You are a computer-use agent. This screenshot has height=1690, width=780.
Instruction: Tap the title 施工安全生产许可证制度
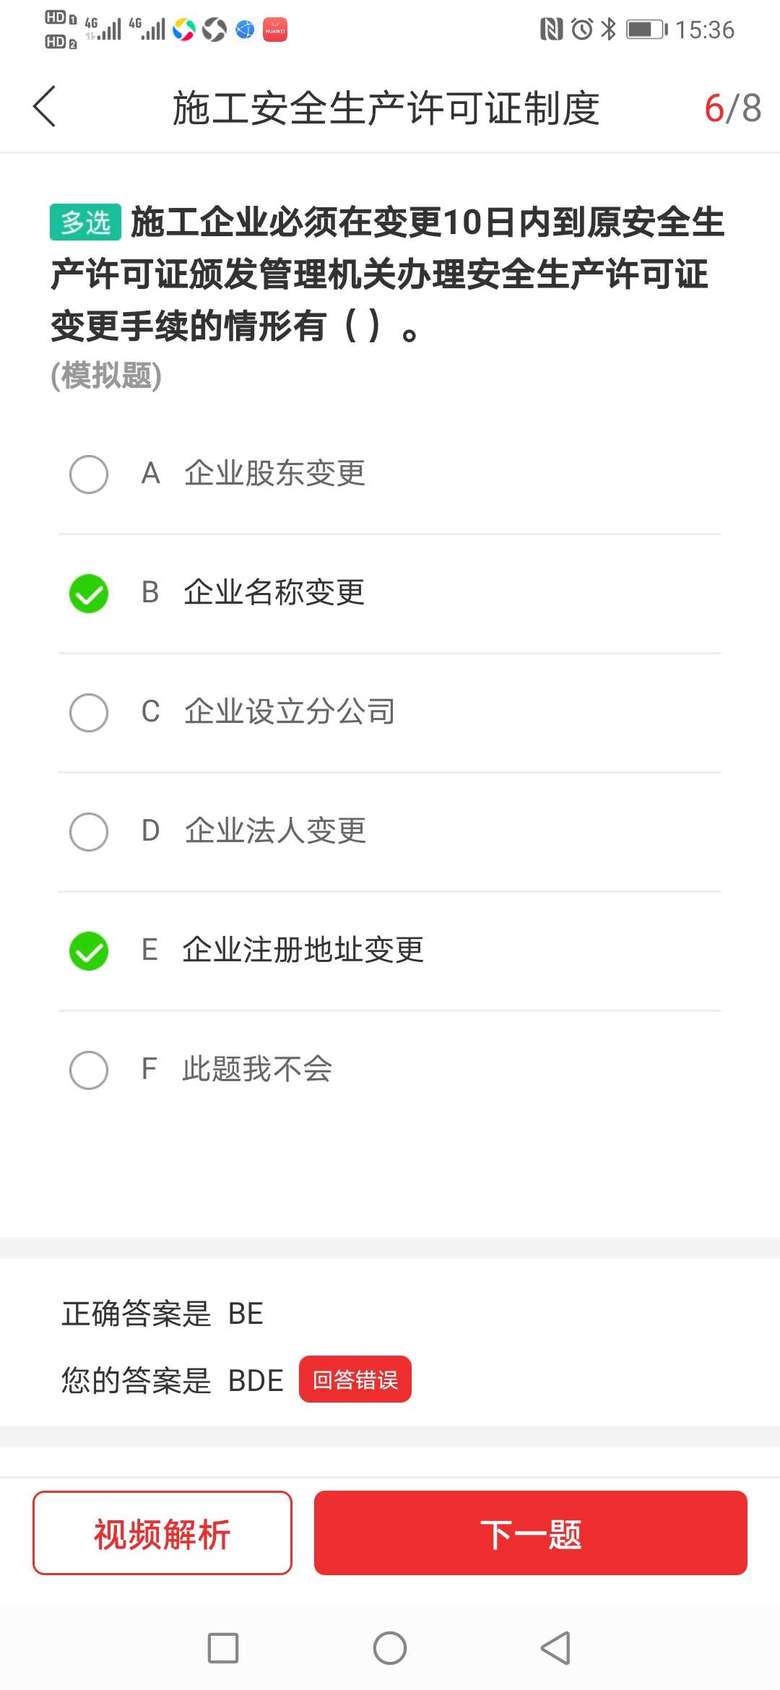[385, 108]
